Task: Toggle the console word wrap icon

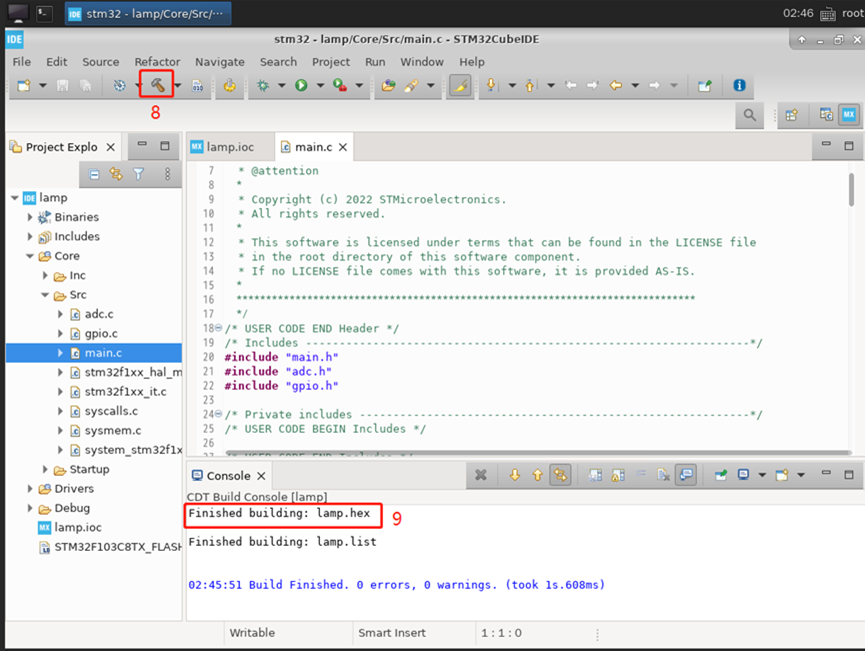Action: point(640,475)
